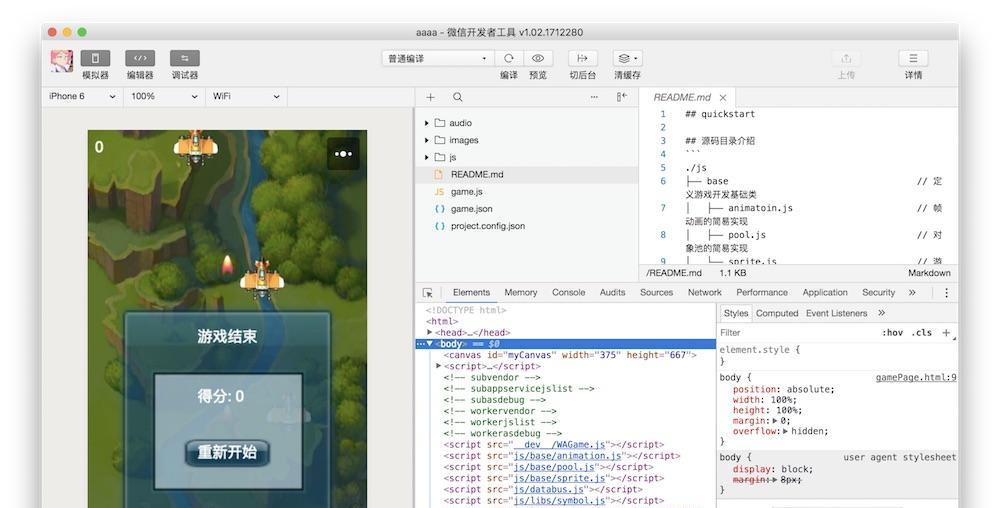Select the Styles pane tab
The width and height of the screenshot is (1000, 508).
click(735, 314)
